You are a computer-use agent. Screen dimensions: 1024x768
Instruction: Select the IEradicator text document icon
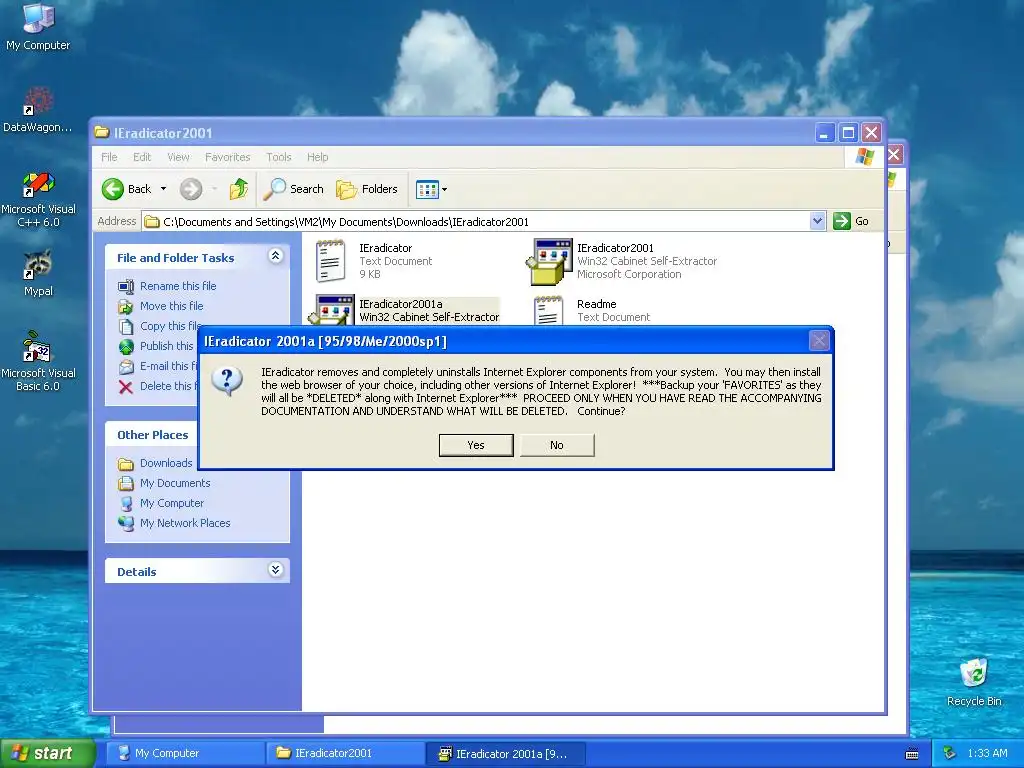(330, 261)
